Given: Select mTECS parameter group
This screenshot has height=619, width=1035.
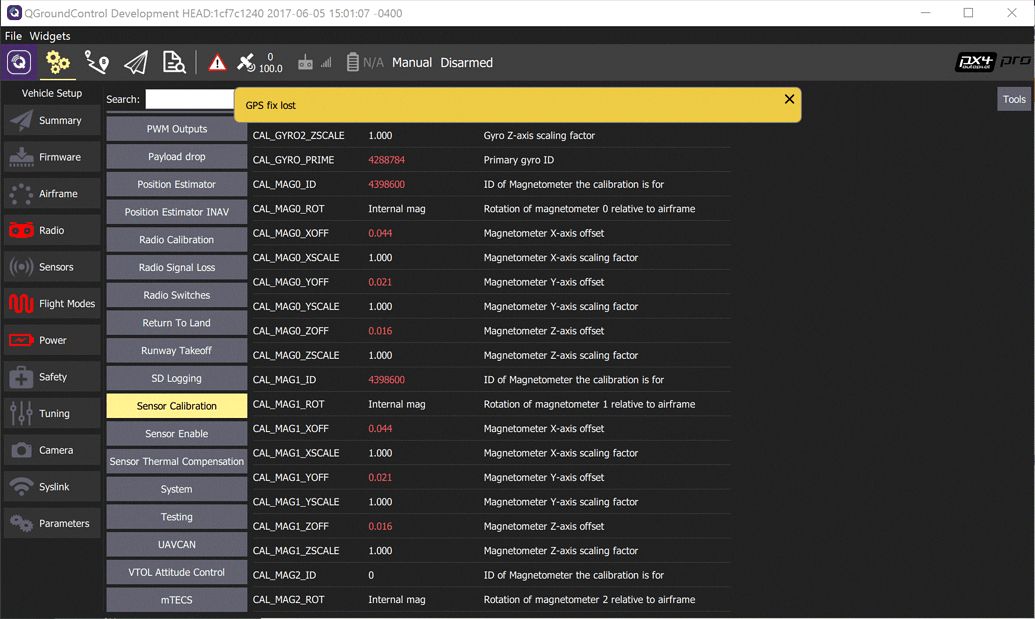Looking at the screenshot, I should click(177, 600).
